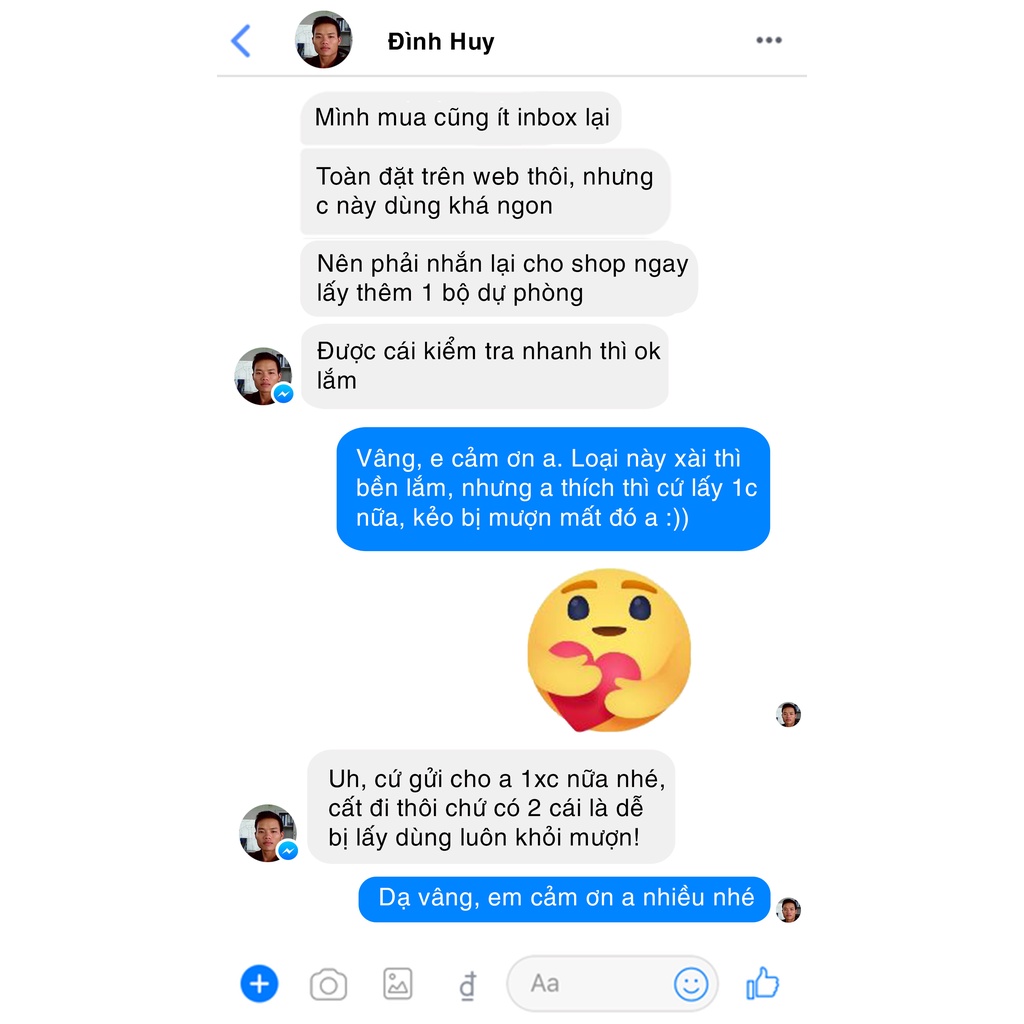Open the camera icon
This screenshot has height=1024, width=1024.
tap(328, 984)
